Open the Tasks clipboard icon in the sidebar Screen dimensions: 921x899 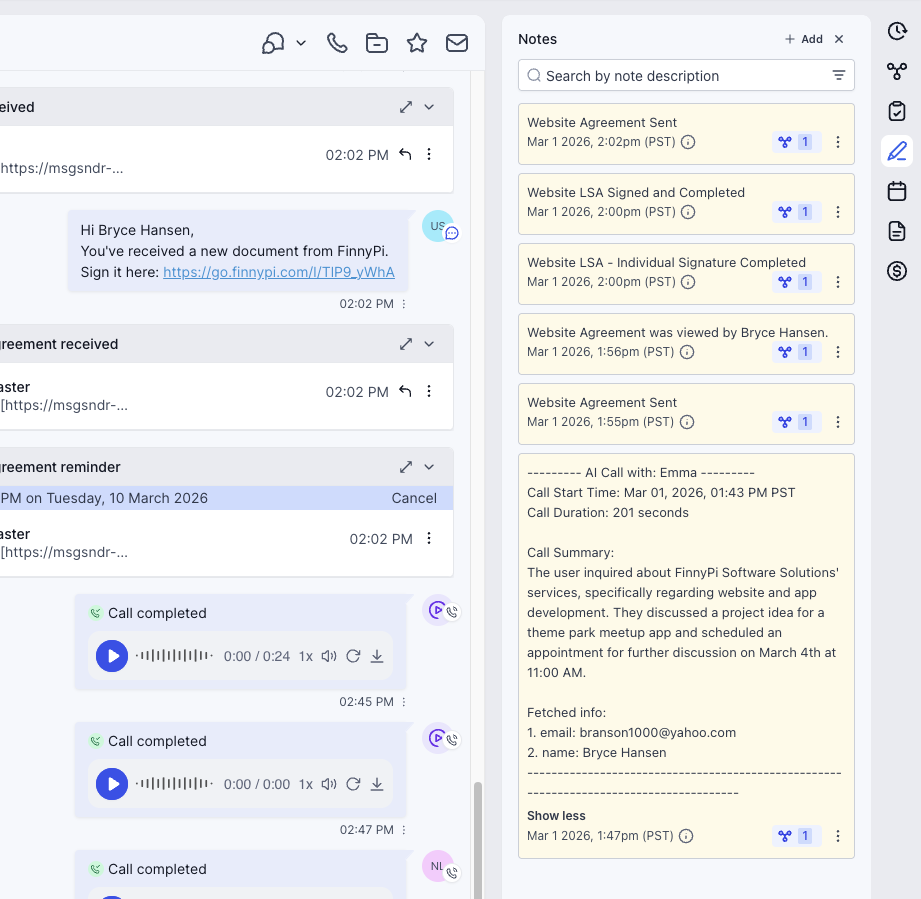pyautogui.click(x=897, y=111)
